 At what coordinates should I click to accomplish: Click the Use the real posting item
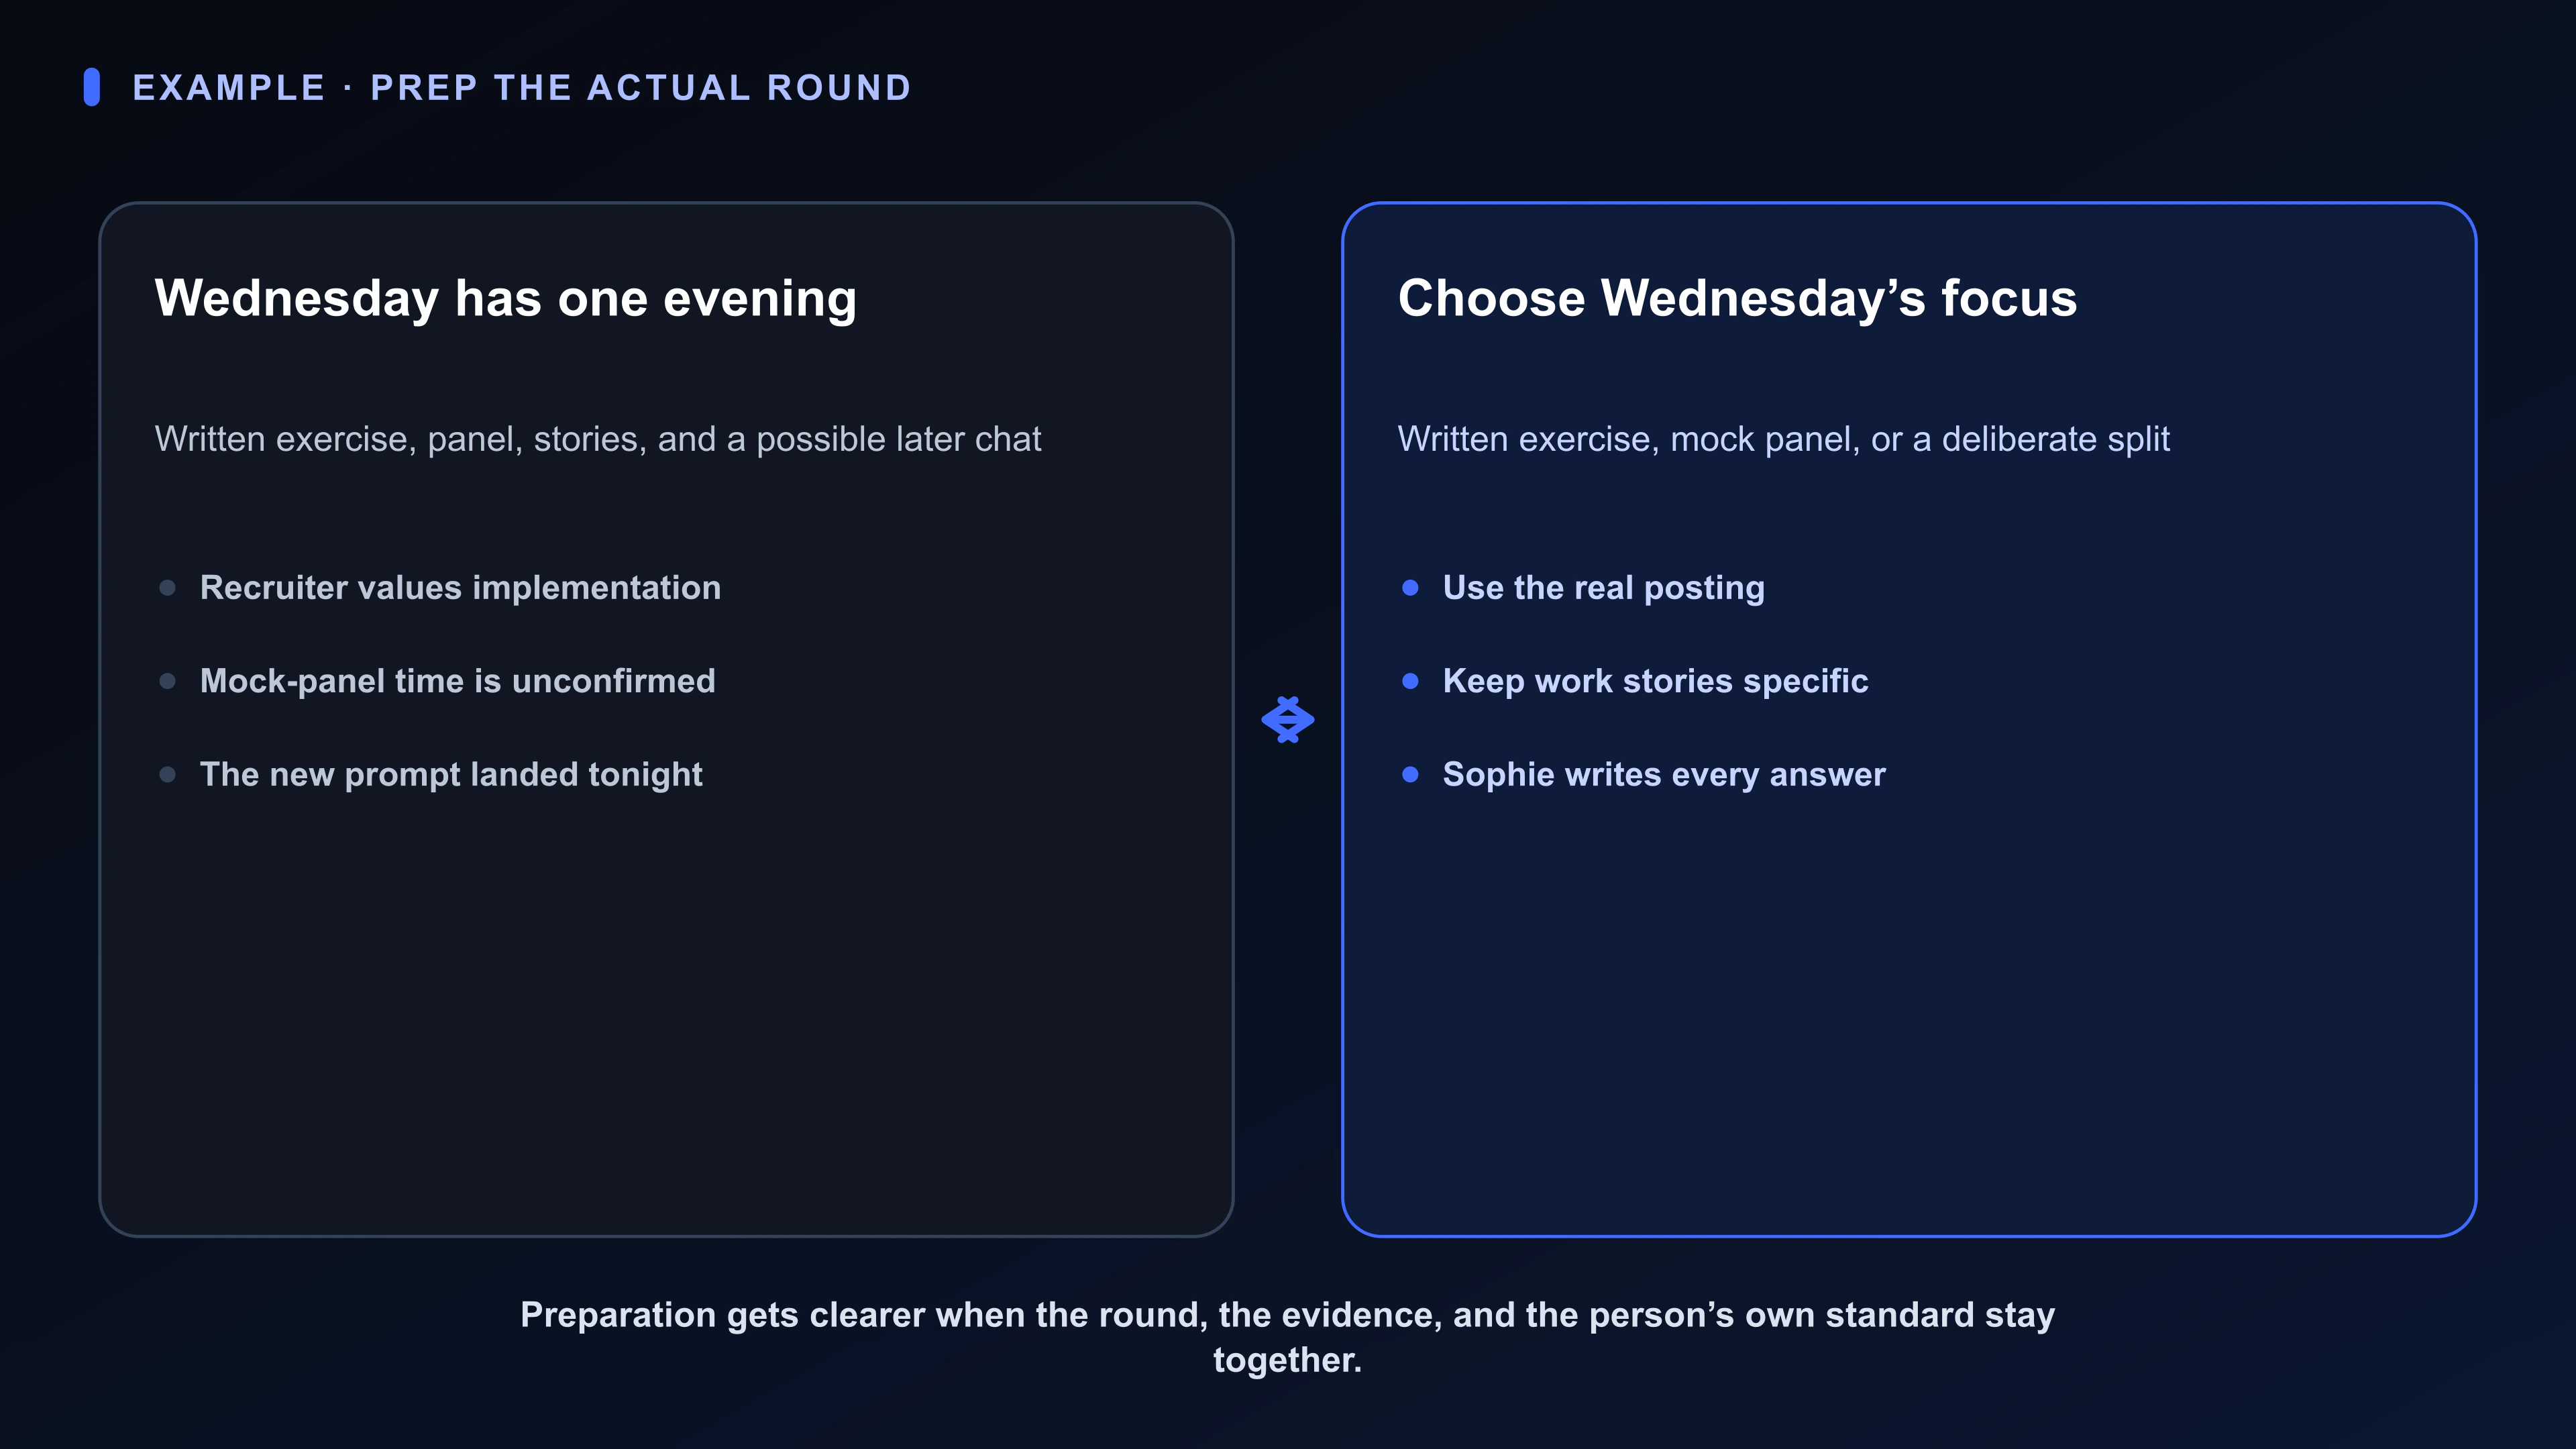(x=1603, y=588)
